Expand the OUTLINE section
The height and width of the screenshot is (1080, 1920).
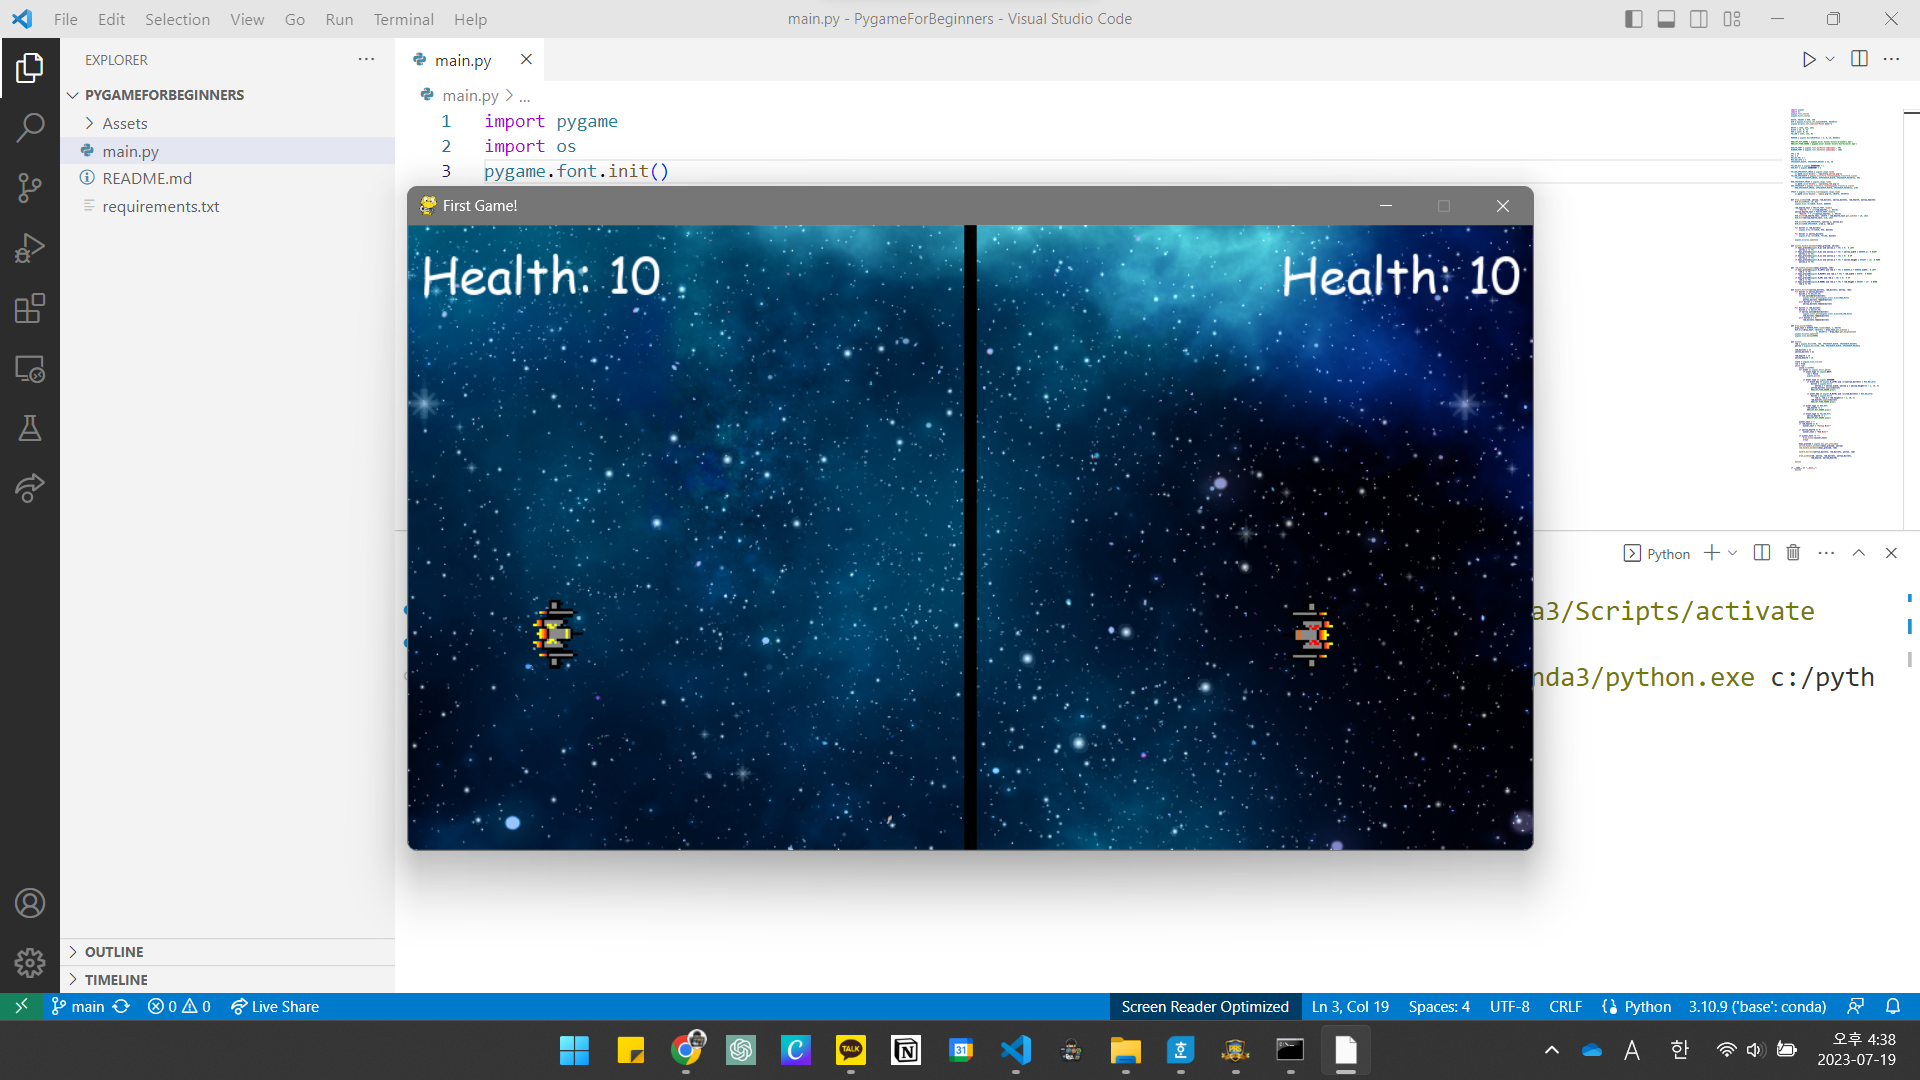(x=114, y=951)
